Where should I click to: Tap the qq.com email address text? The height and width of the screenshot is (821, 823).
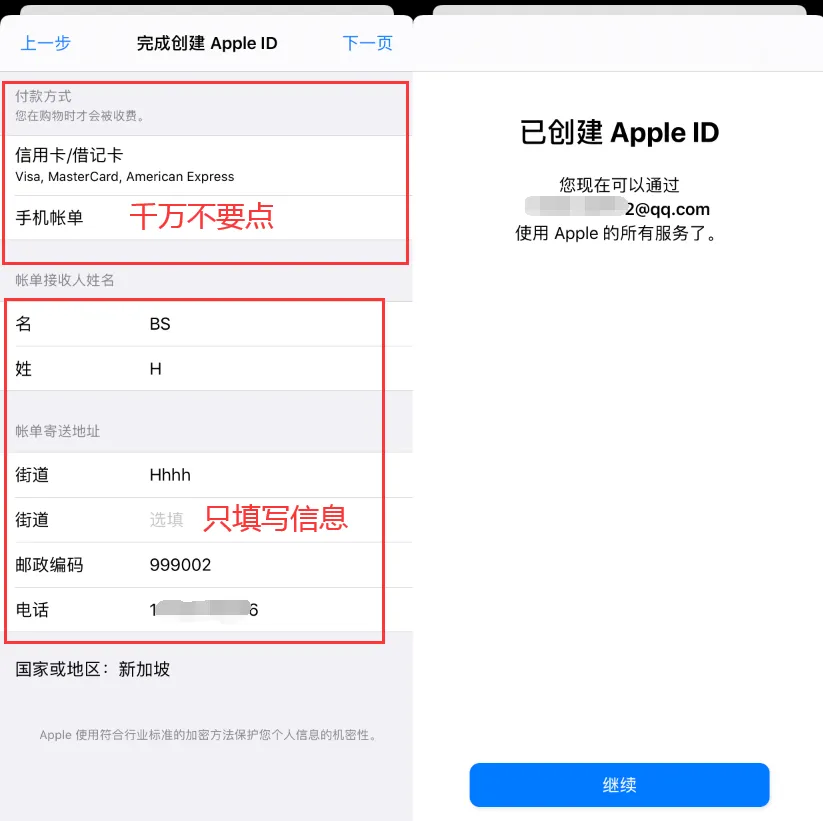[617, 209]
